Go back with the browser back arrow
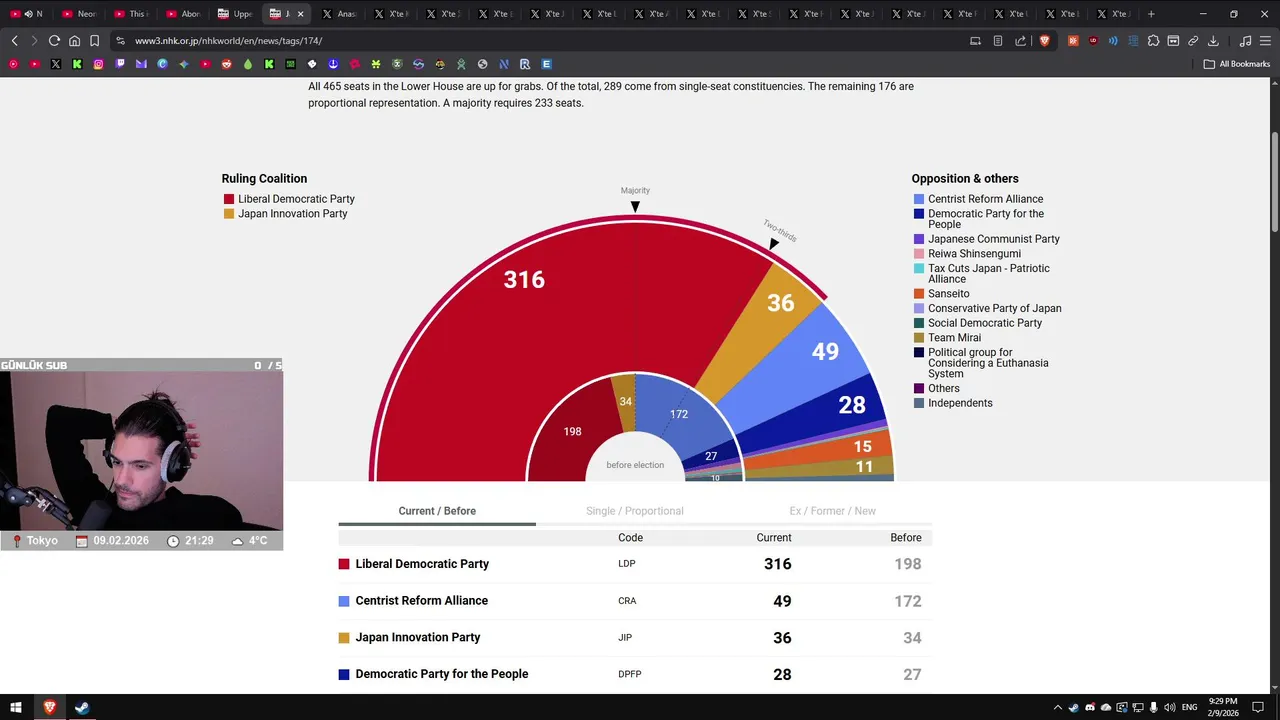This screenshot has width=1280, height=720. coord(14,41)
